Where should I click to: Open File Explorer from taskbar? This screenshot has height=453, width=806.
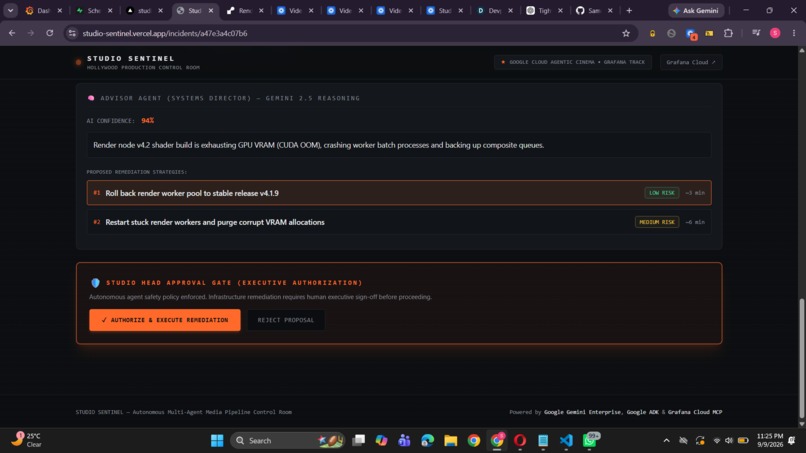451,440
